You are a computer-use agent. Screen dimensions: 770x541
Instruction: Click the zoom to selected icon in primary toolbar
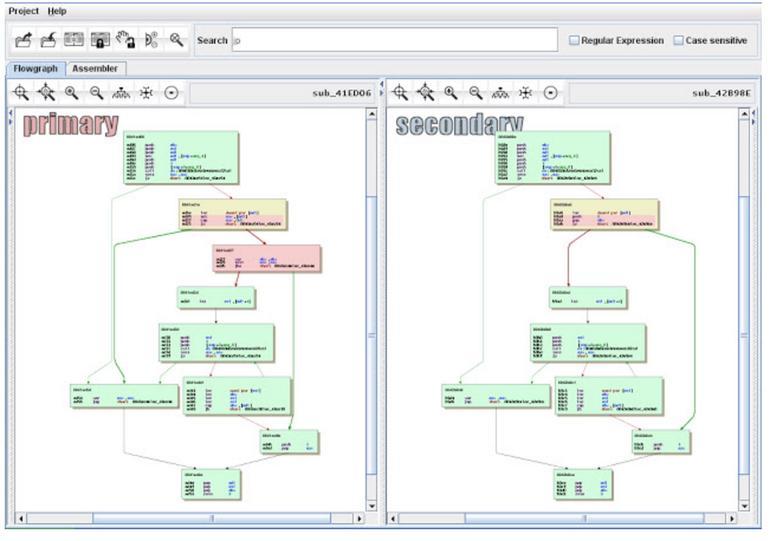tap(46, 93)
